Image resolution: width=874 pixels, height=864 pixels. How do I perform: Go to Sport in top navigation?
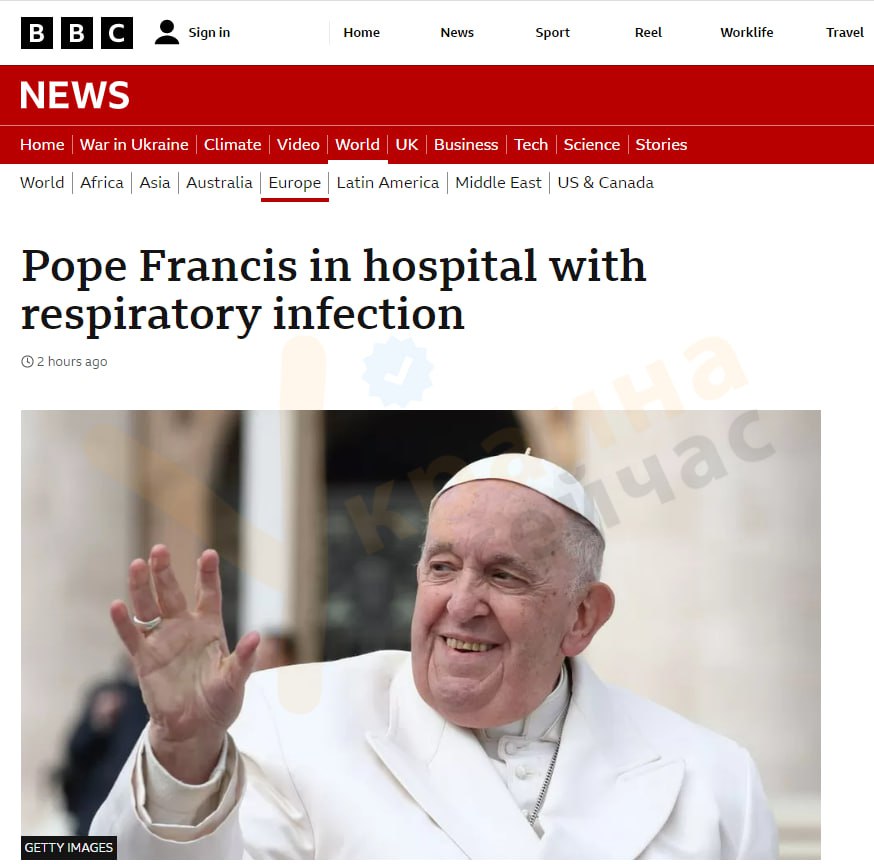pyautogui.click(x=552, y=32)
